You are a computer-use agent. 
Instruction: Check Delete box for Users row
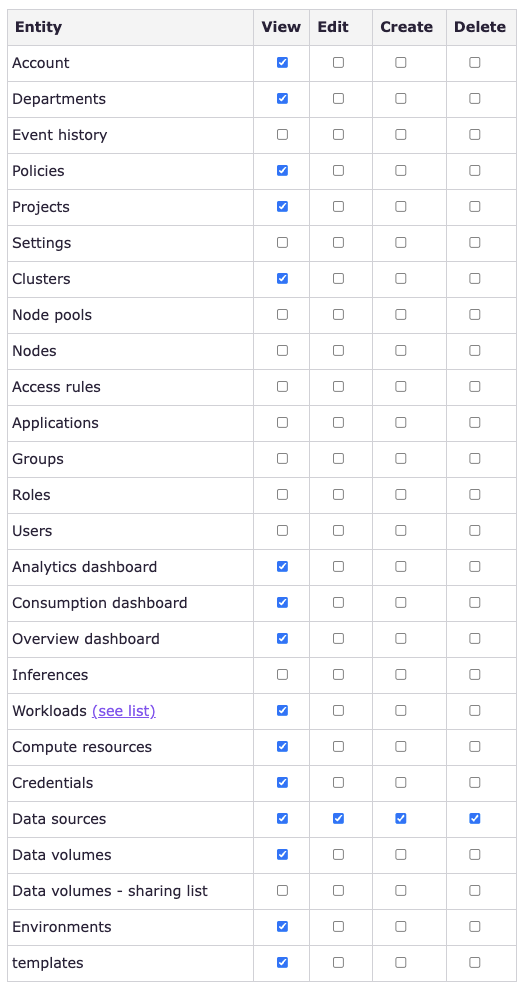(474, 530)
